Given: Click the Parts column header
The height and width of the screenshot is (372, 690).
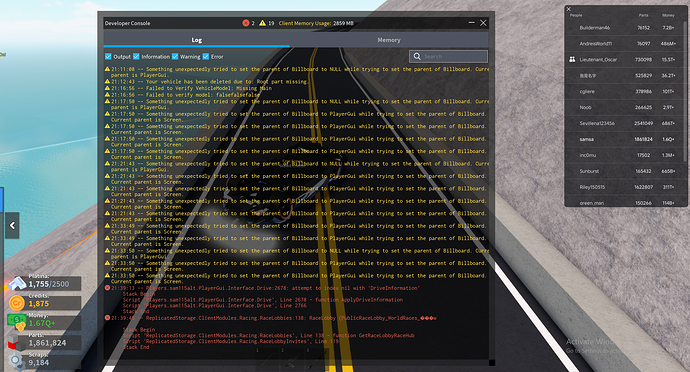Looking at the screenshot, I should (x=643, y=15).
